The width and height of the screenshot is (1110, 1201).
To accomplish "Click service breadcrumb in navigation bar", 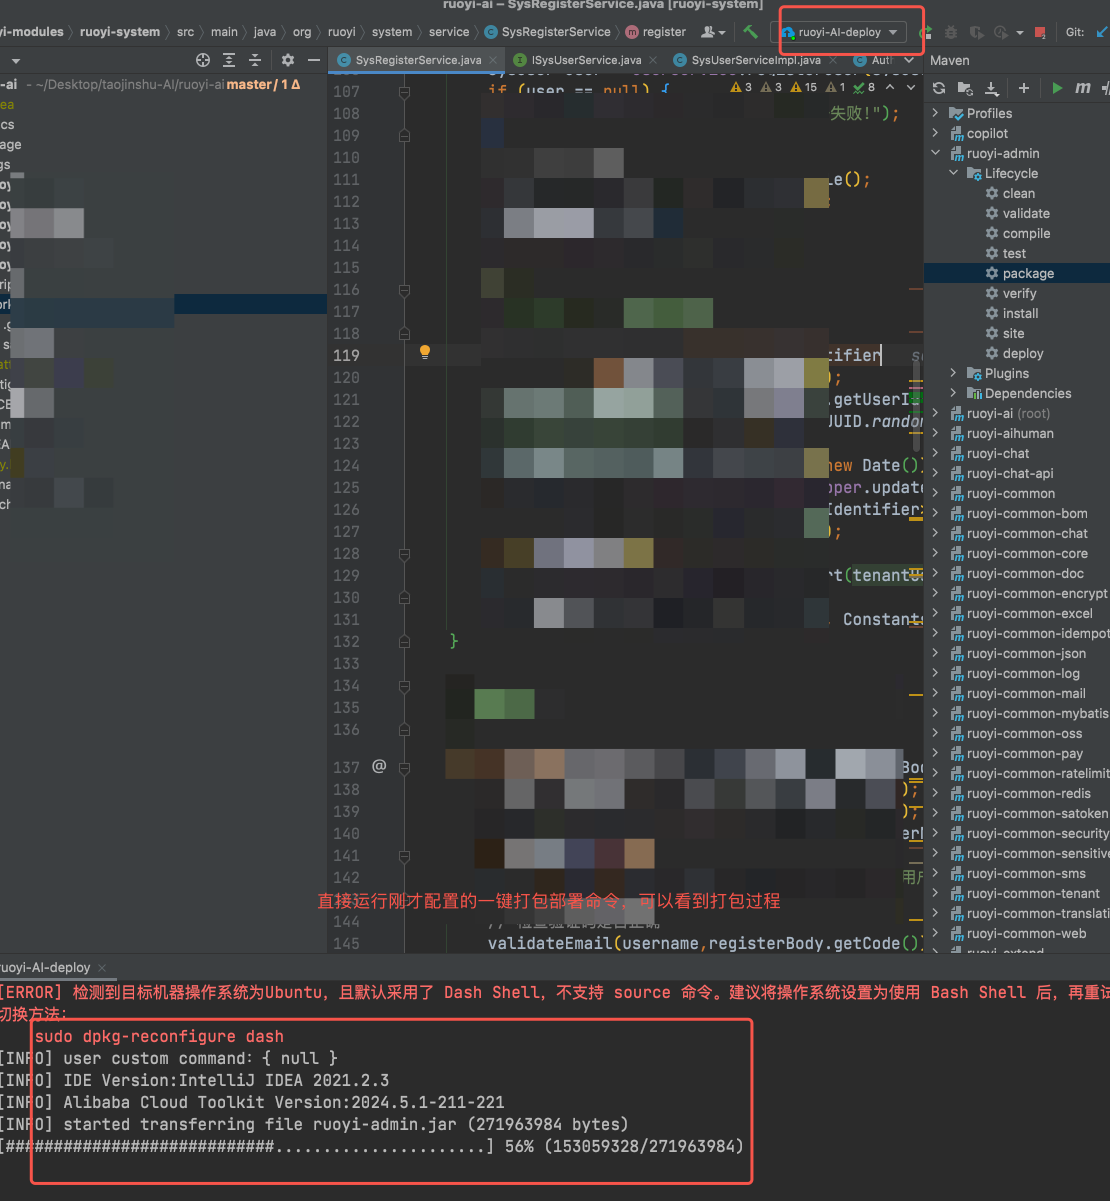I will point(449,32).
